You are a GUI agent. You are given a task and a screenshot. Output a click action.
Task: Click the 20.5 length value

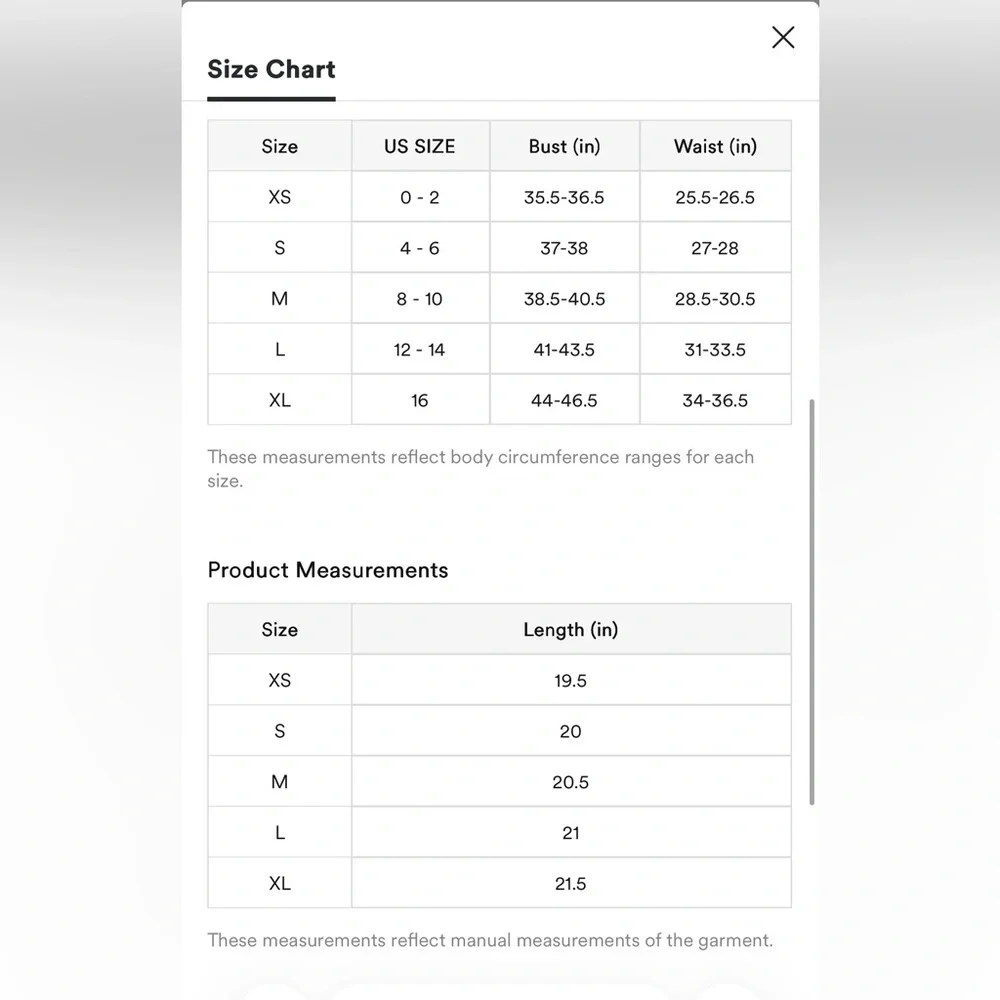click(x=570, y=782)
